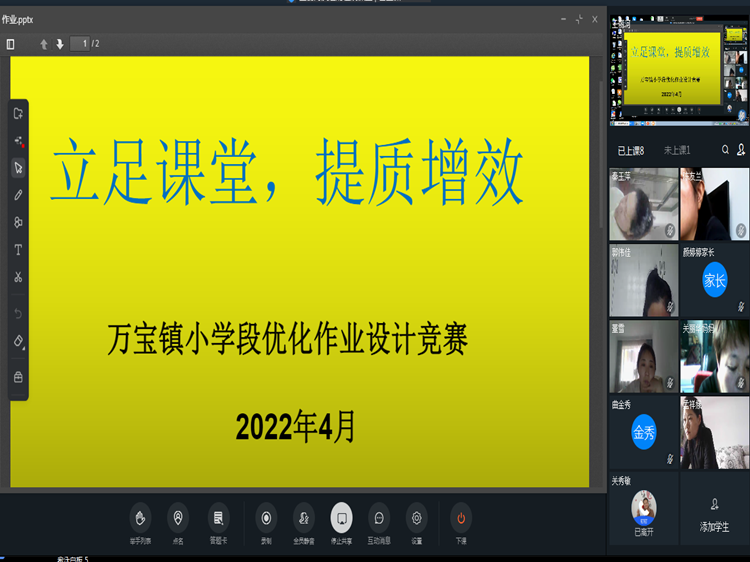750x562 pixels.
Task: Click the page number input field
Action: point(82,44)
